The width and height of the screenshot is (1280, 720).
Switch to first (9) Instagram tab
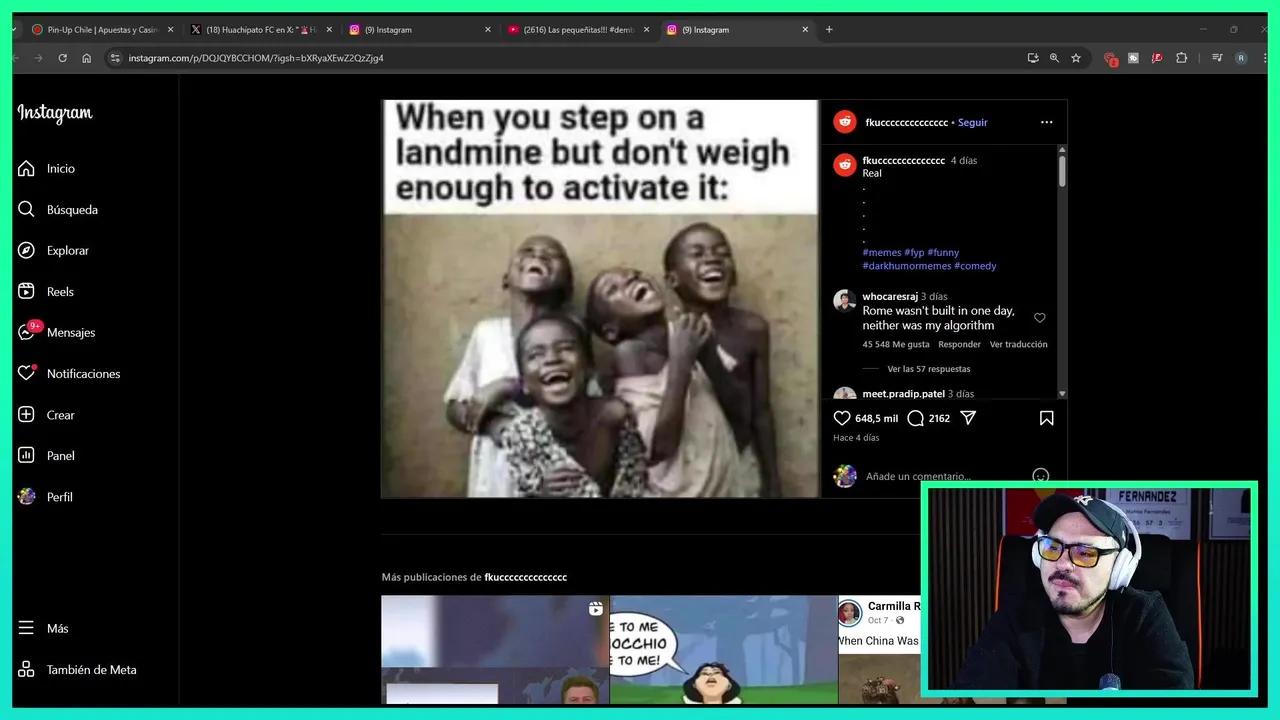tap(418, 30)
